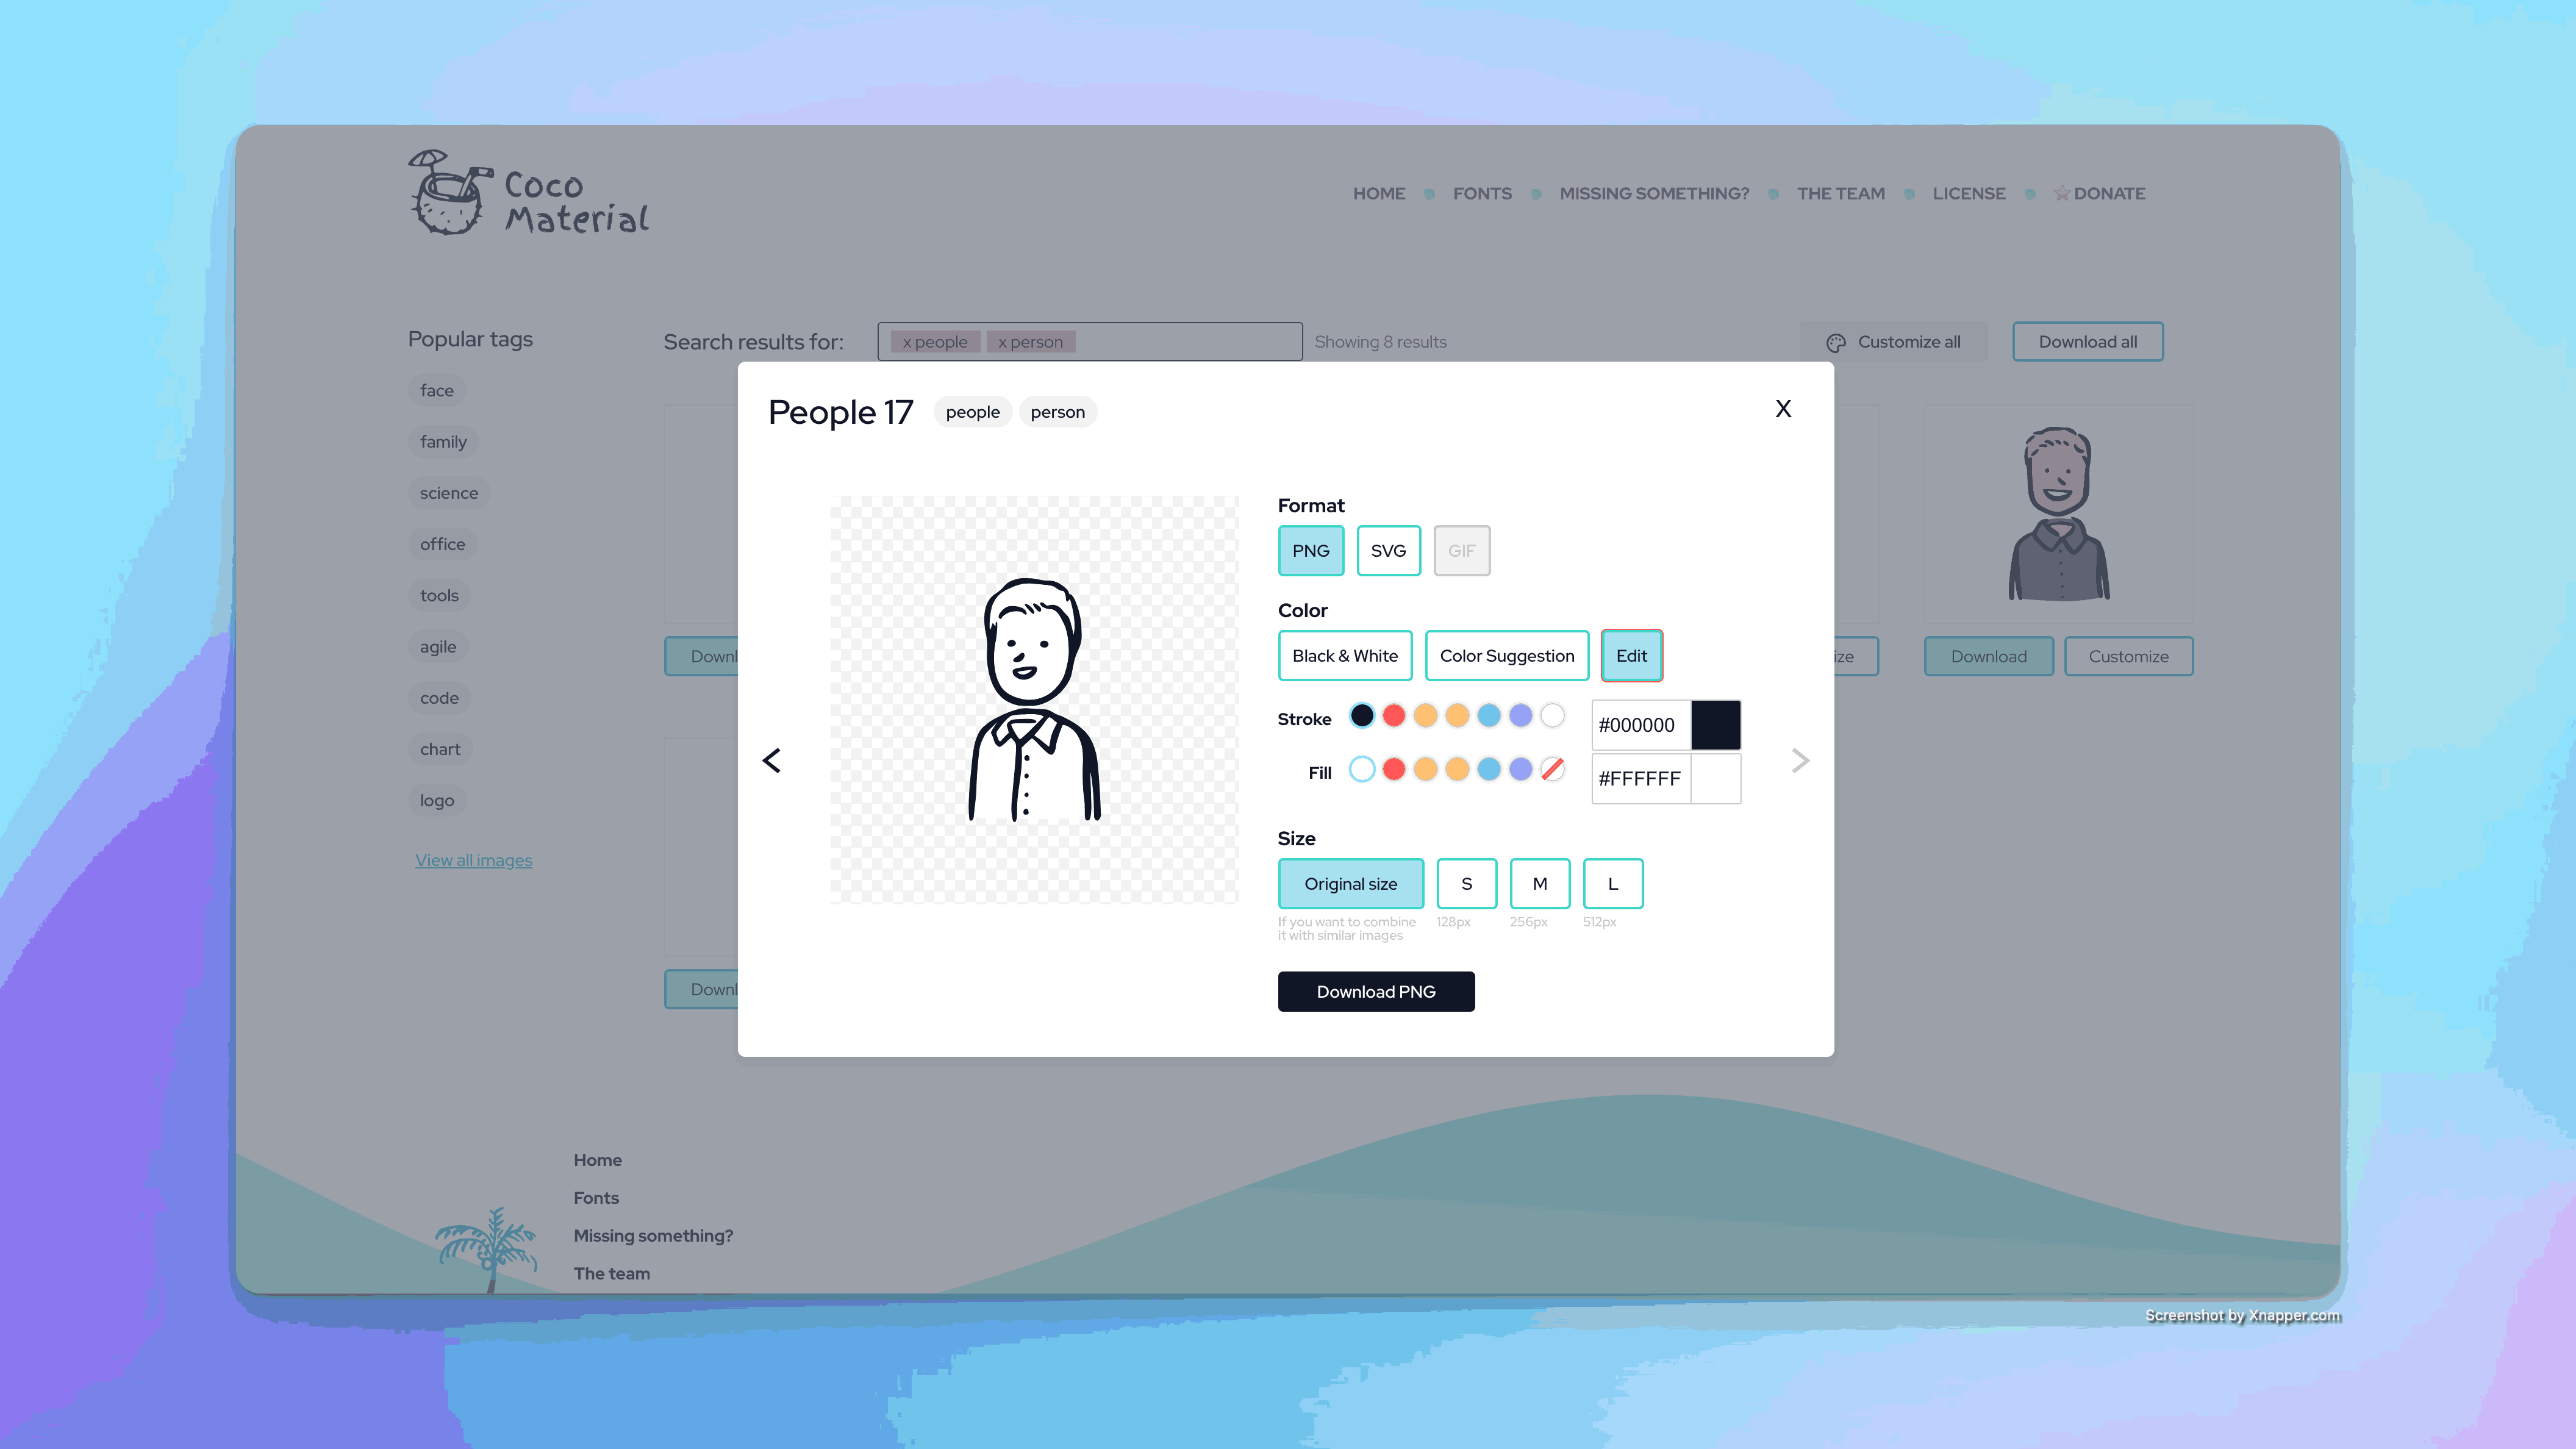Click Download all button
Viewport: 2576px width, 1449px height.
(x=2088, y=342)
